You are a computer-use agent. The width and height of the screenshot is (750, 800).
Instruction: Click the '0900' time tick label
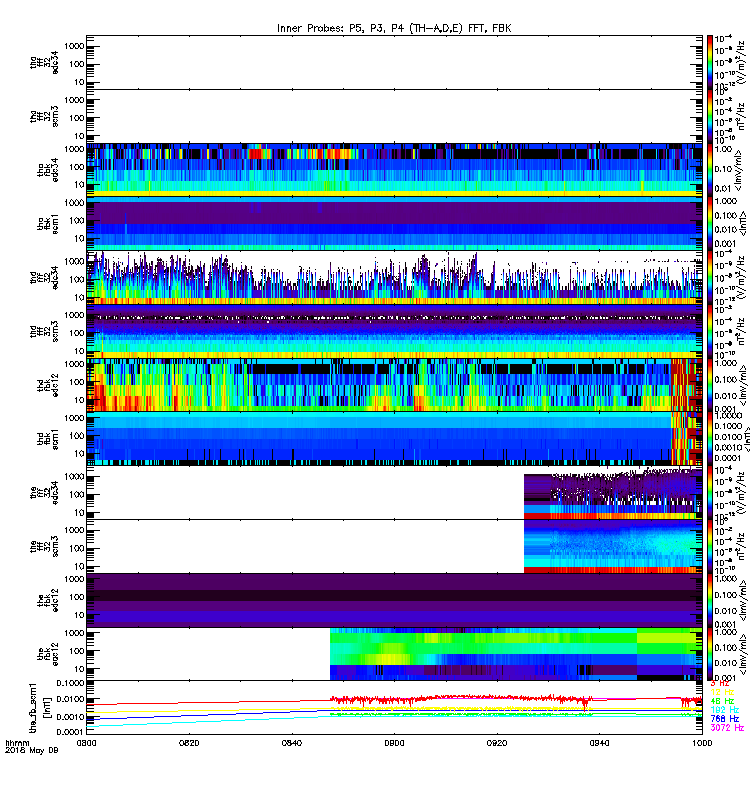click(x=394, y=743)
